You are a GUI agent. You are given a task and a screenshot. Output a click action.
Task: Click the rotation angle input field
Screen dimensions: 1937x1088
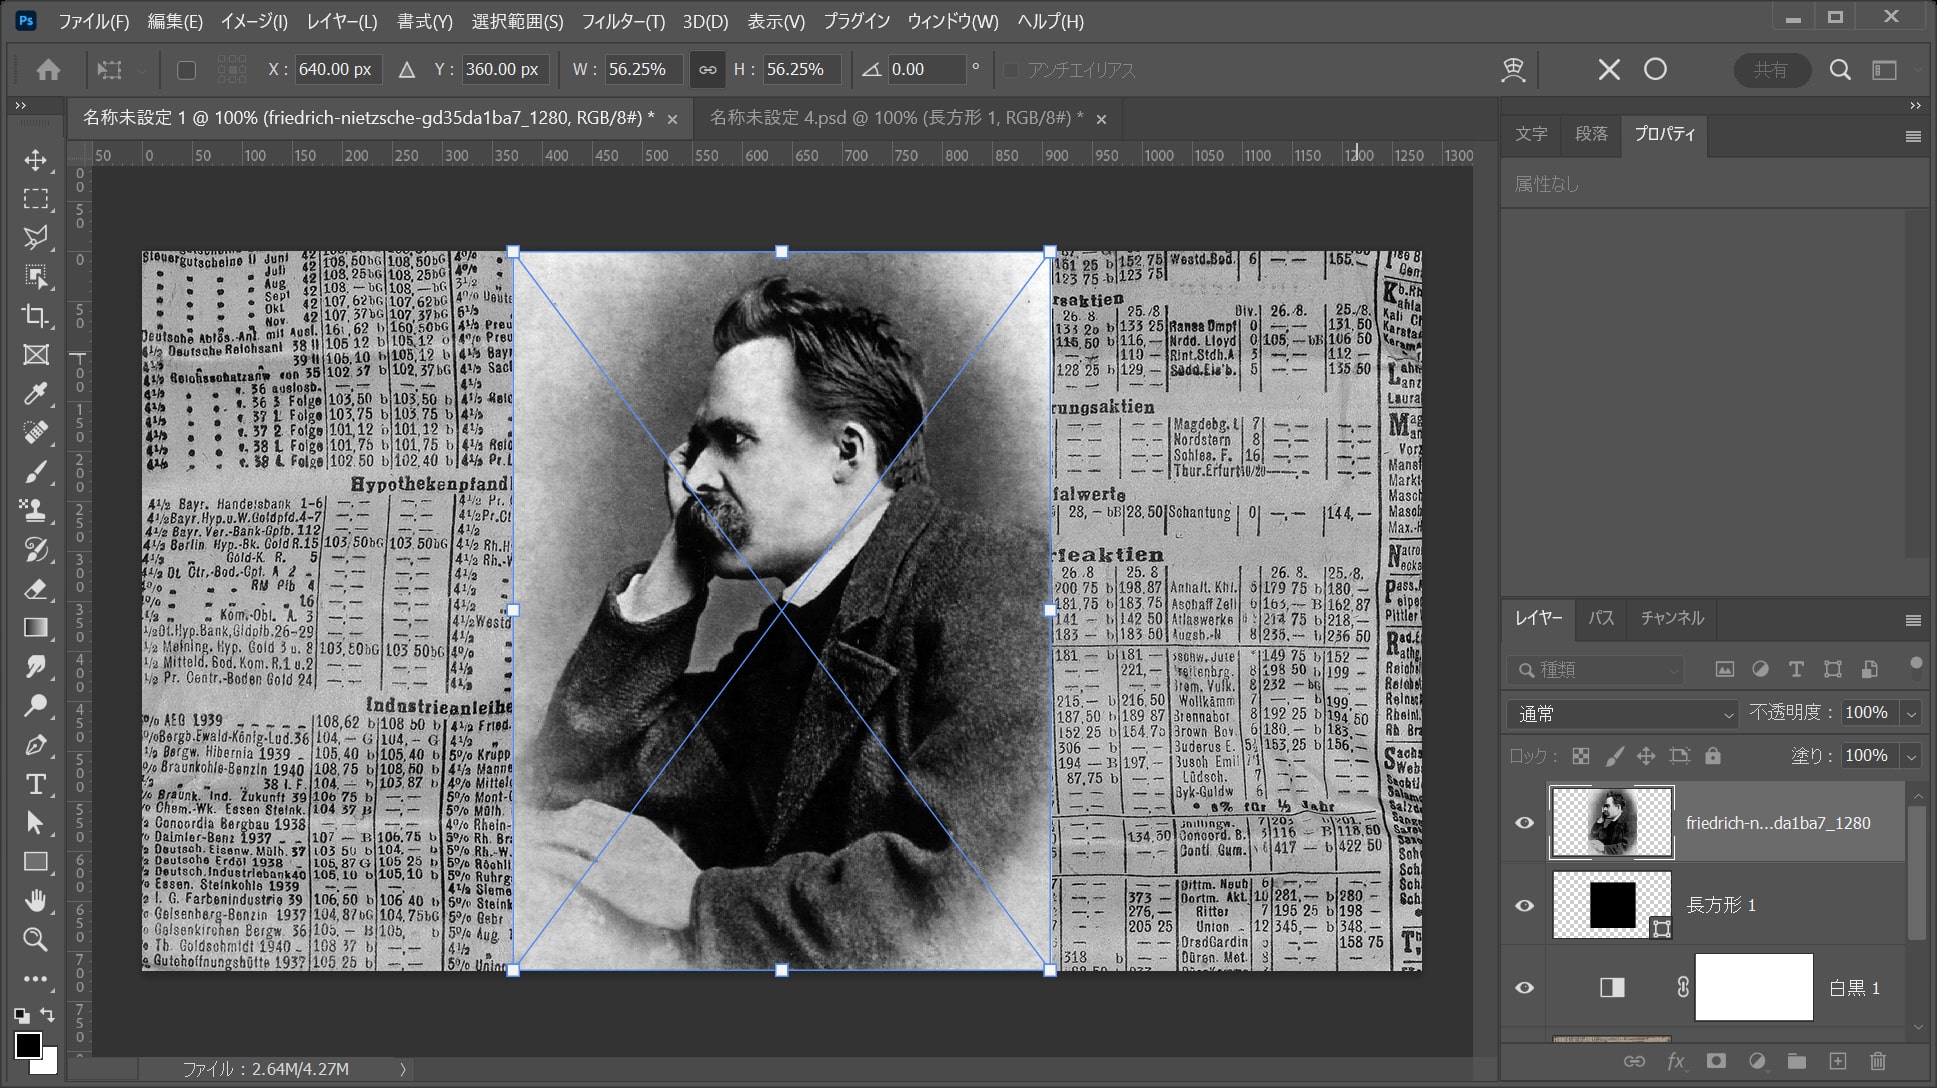pyautogui.click(x=926, y=70)
